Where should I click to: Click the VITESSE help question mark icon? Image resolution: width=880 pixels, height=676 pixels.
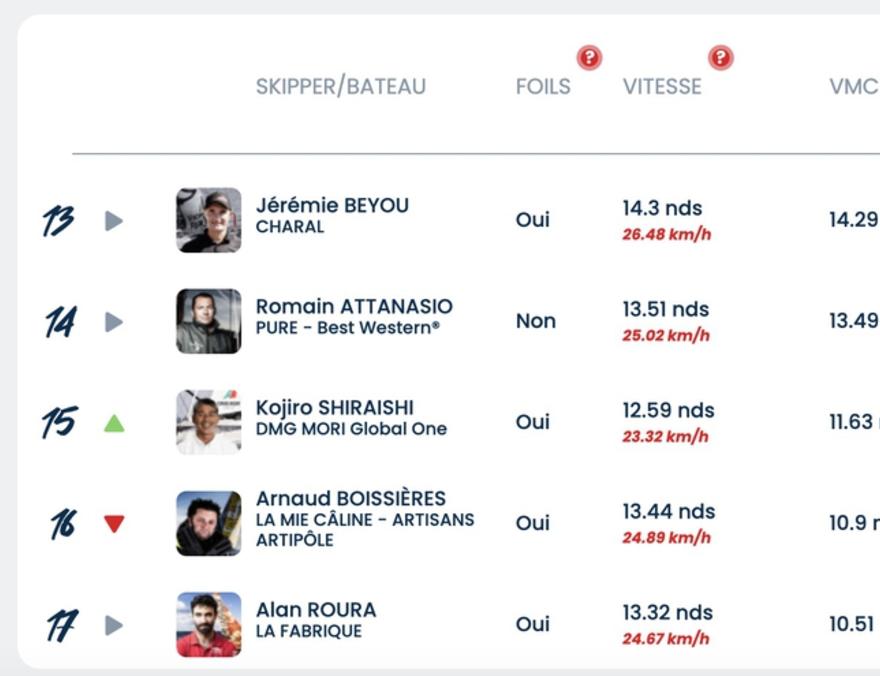point(721,57)
